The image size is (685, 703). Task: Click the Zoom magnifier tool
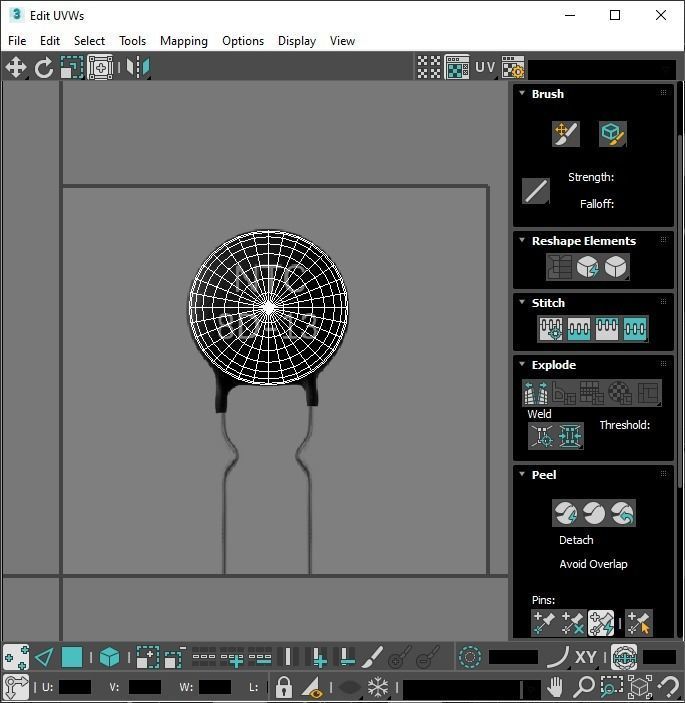[584, 686]
